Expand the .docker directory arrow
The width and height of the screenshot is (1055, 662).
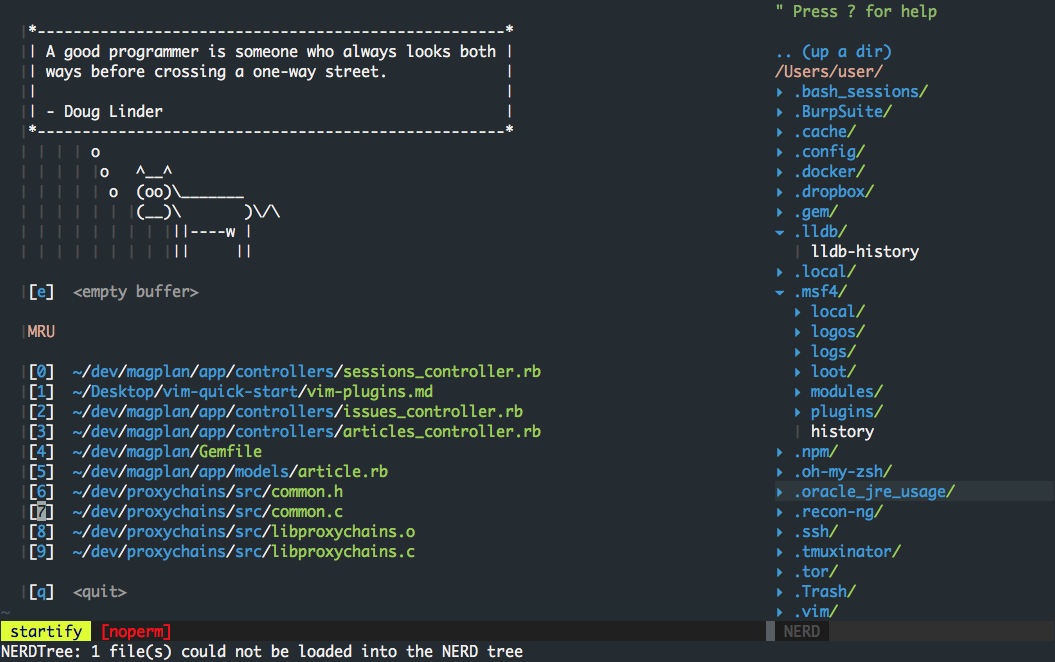pyautogui.click(x=779, y=172)
